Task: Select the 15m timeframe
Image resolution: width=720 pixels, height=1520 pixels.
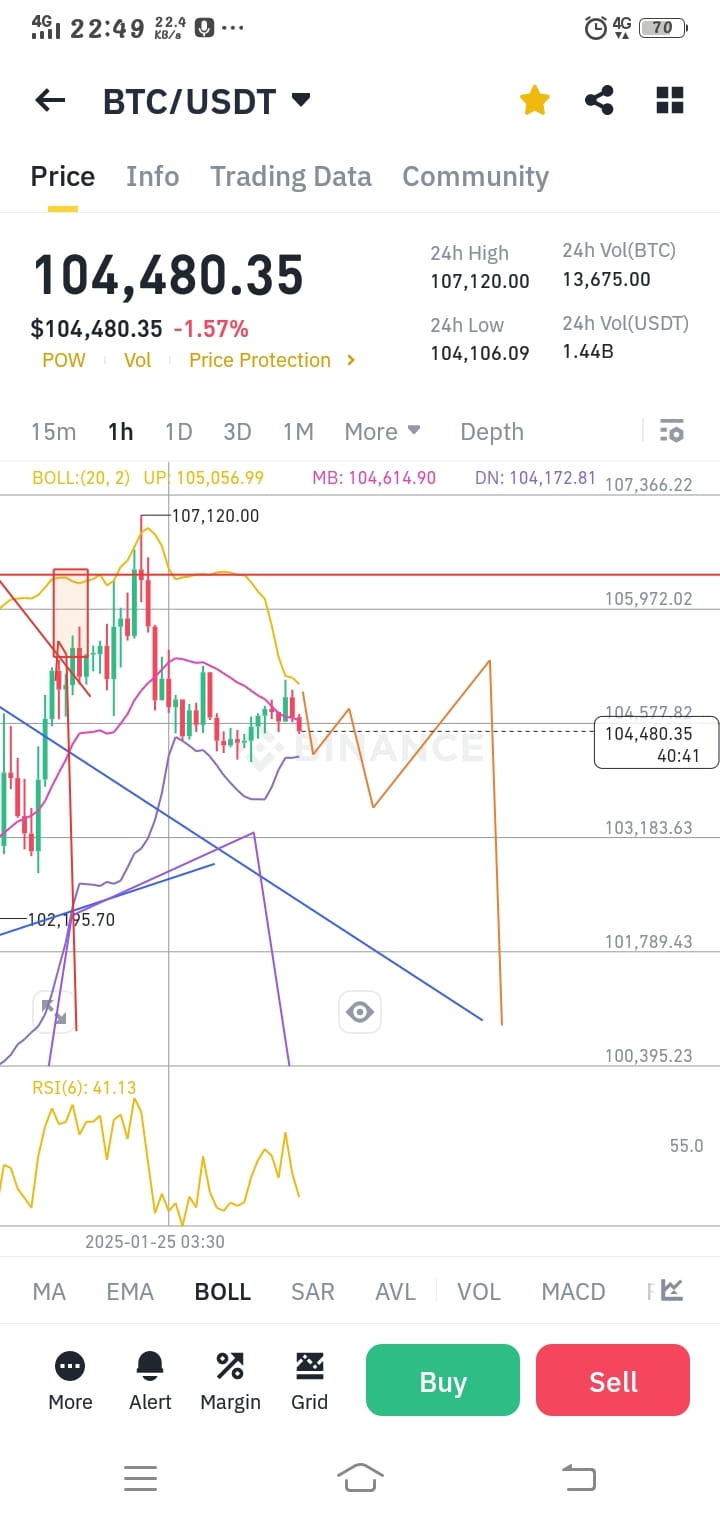Action: 53,432
